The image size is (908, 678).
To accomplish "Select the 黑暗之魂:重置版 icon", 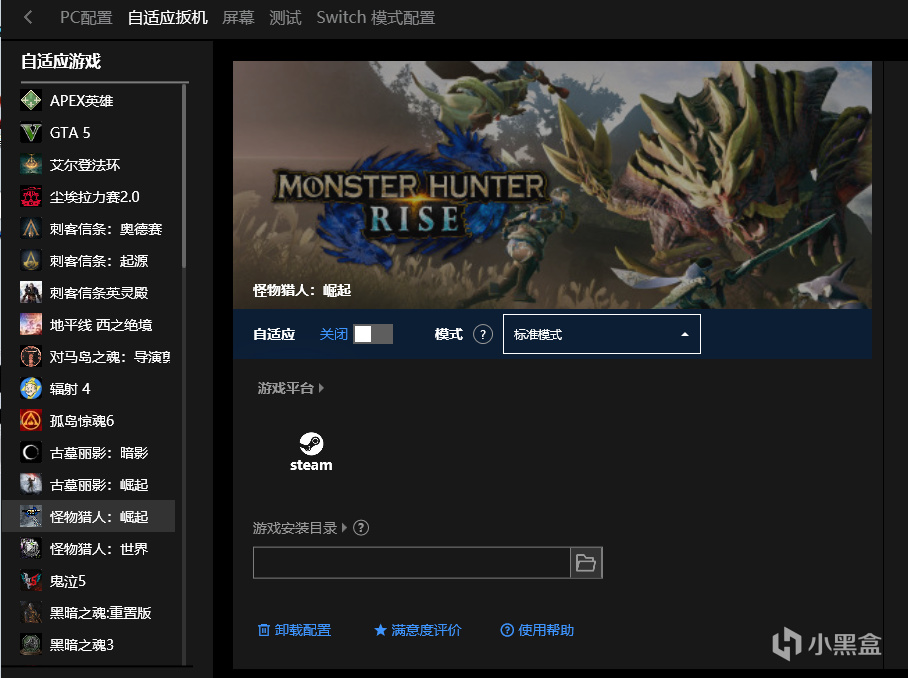I will click(31, 613).
